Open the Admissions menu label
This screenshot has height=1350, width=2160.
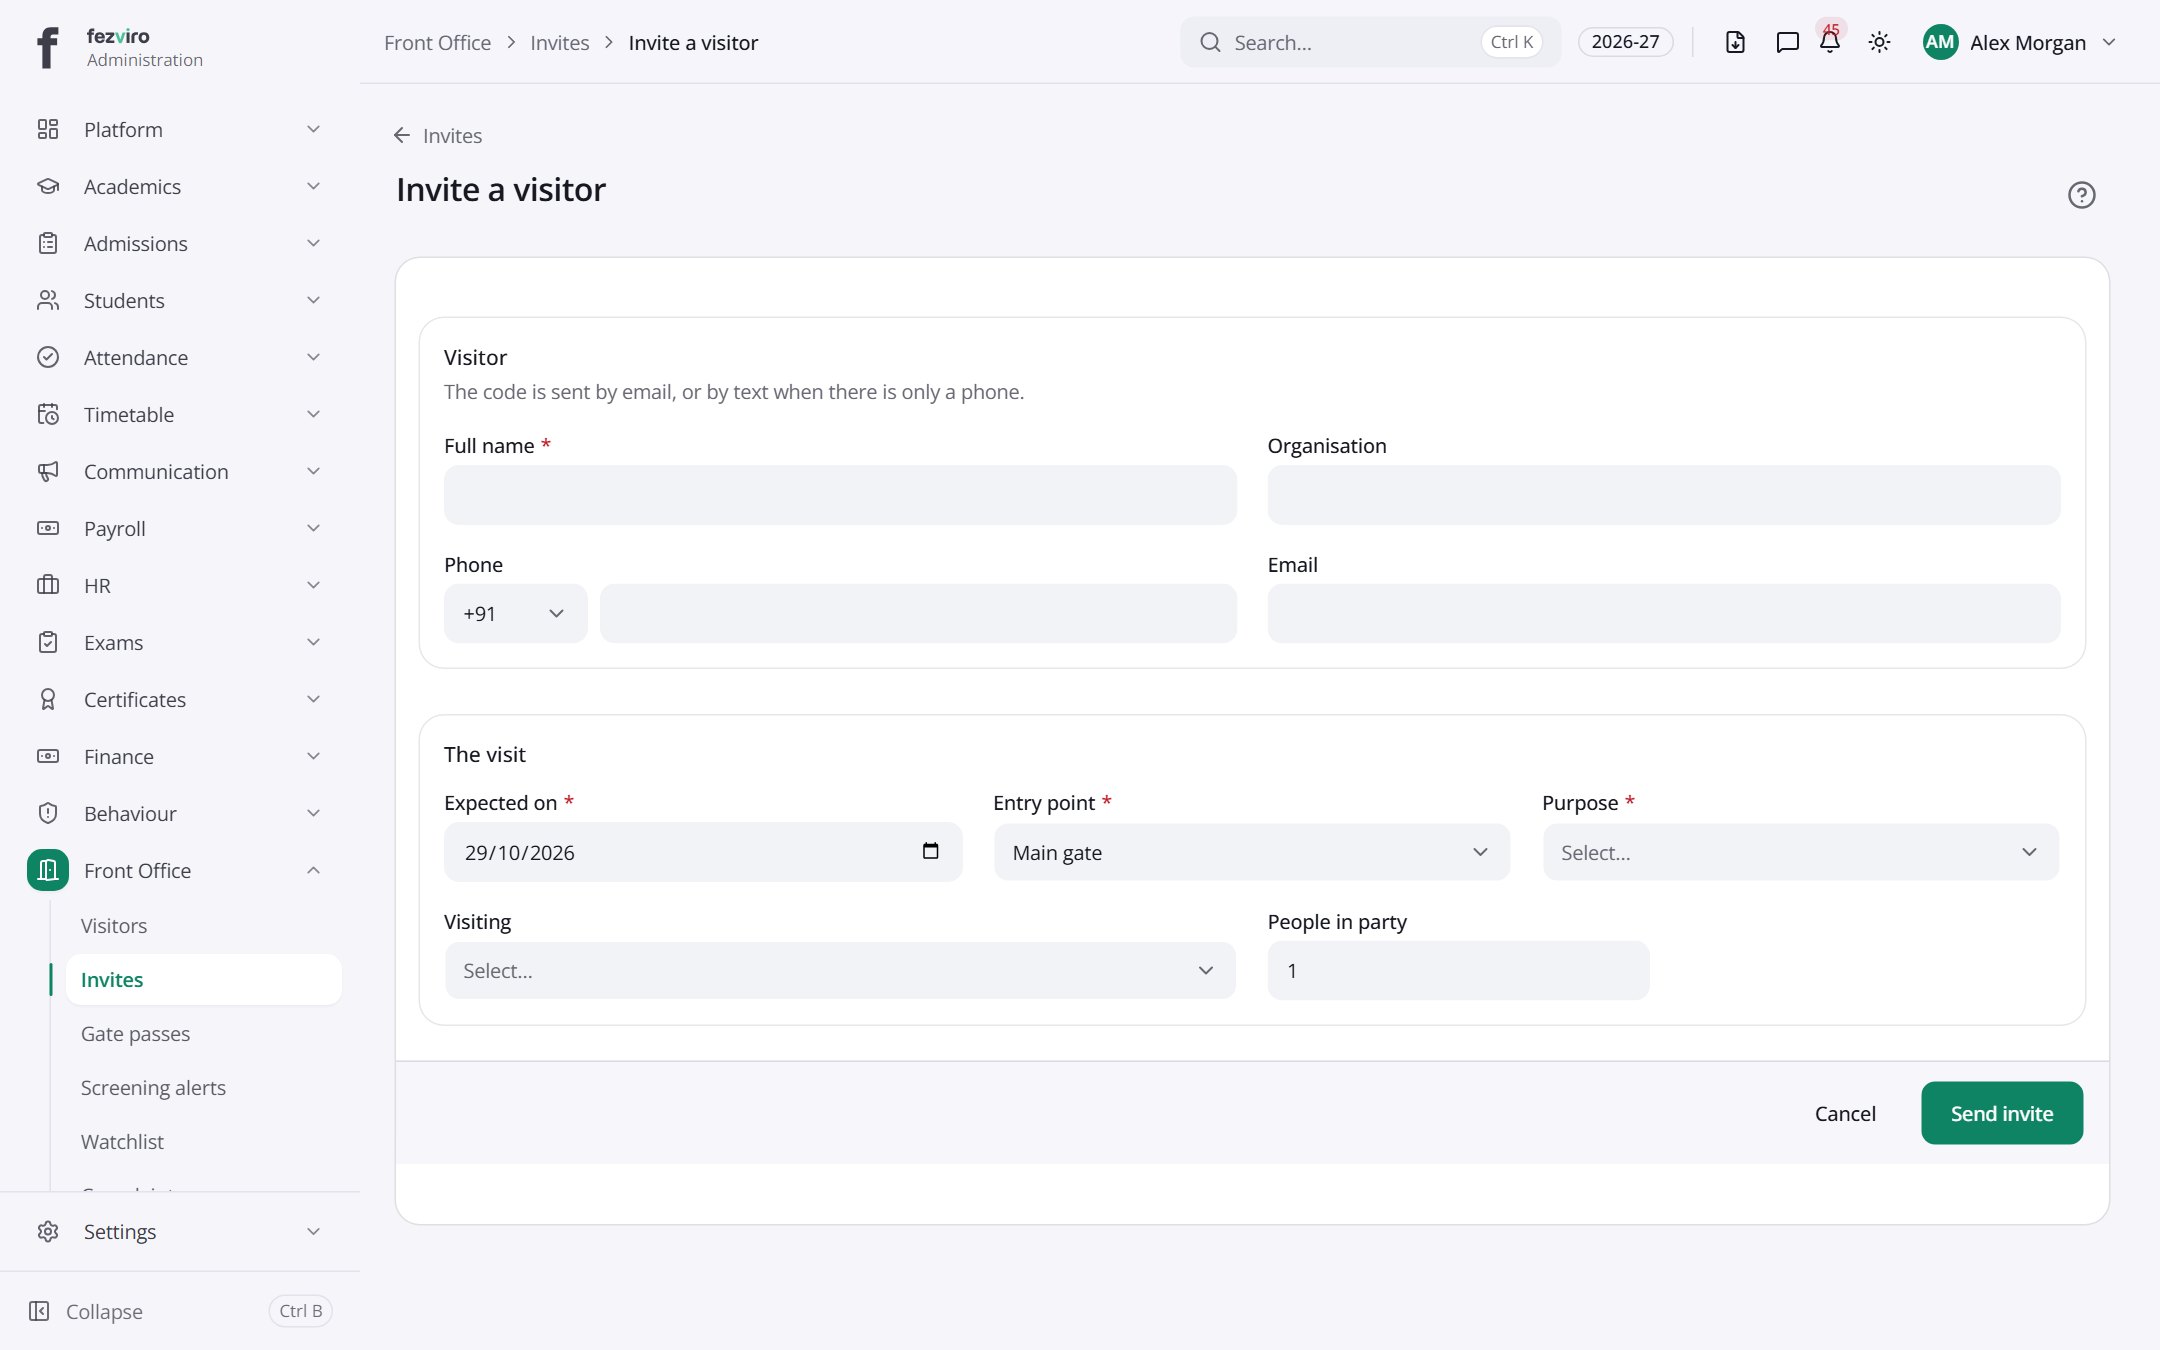[x=135, y=243]
